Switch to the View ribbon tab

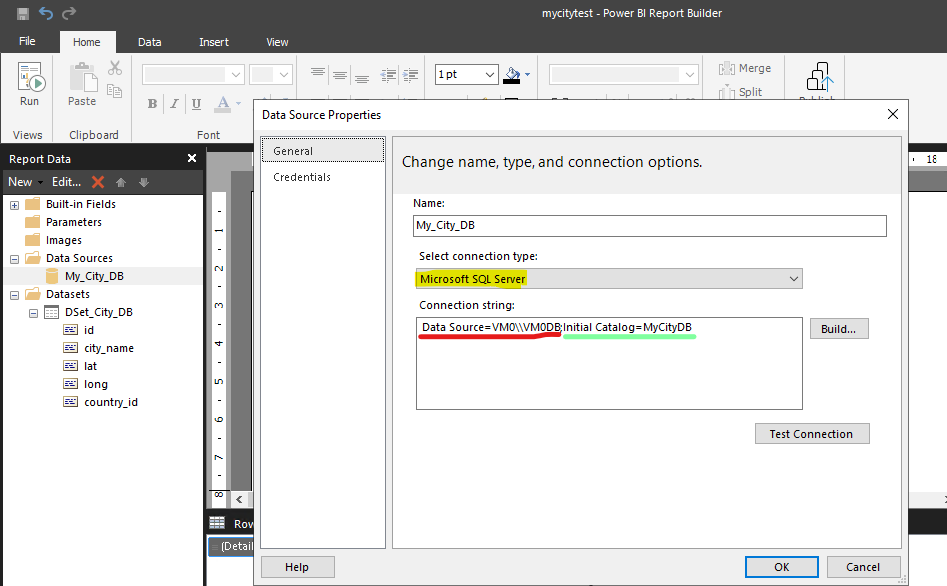coord(277,42)
